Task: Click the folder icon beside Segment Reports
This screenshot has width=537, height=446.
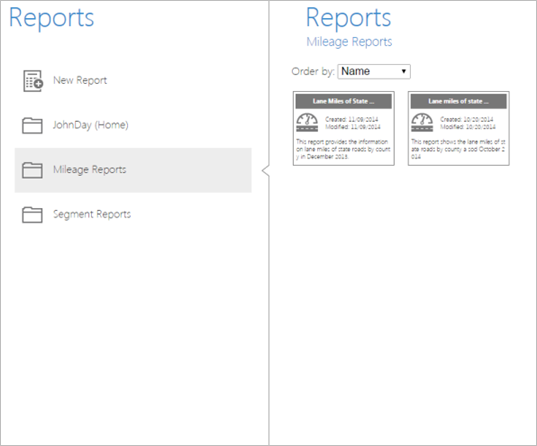Action: [x=32, y=214]
